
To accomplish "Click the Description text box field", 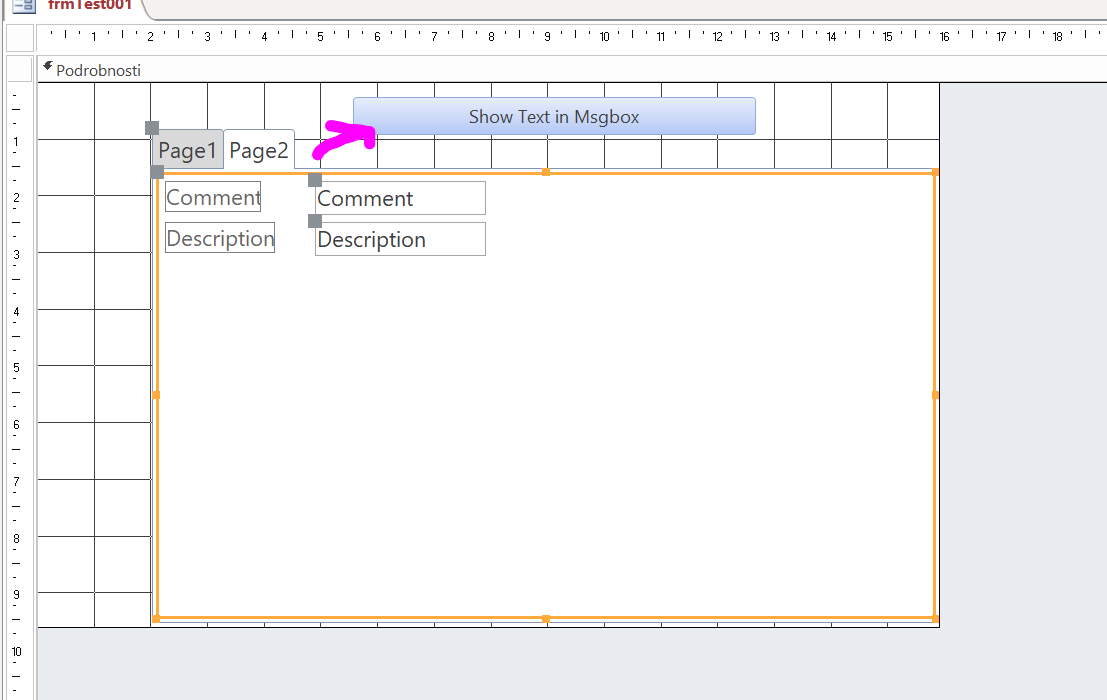I will (400, 239).
